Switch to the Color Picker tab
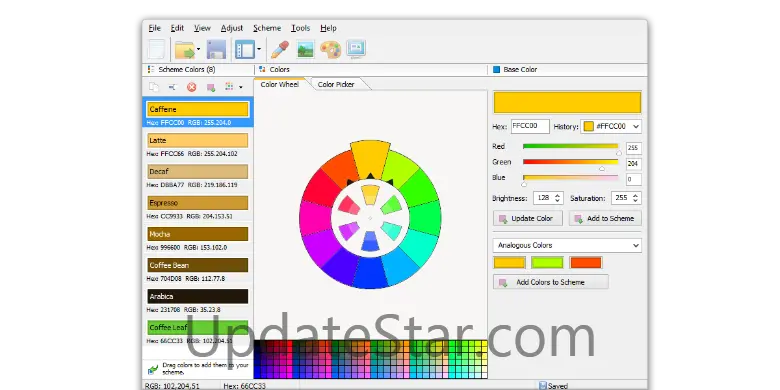This screenshot has width=780, height=390. point(336,85)
